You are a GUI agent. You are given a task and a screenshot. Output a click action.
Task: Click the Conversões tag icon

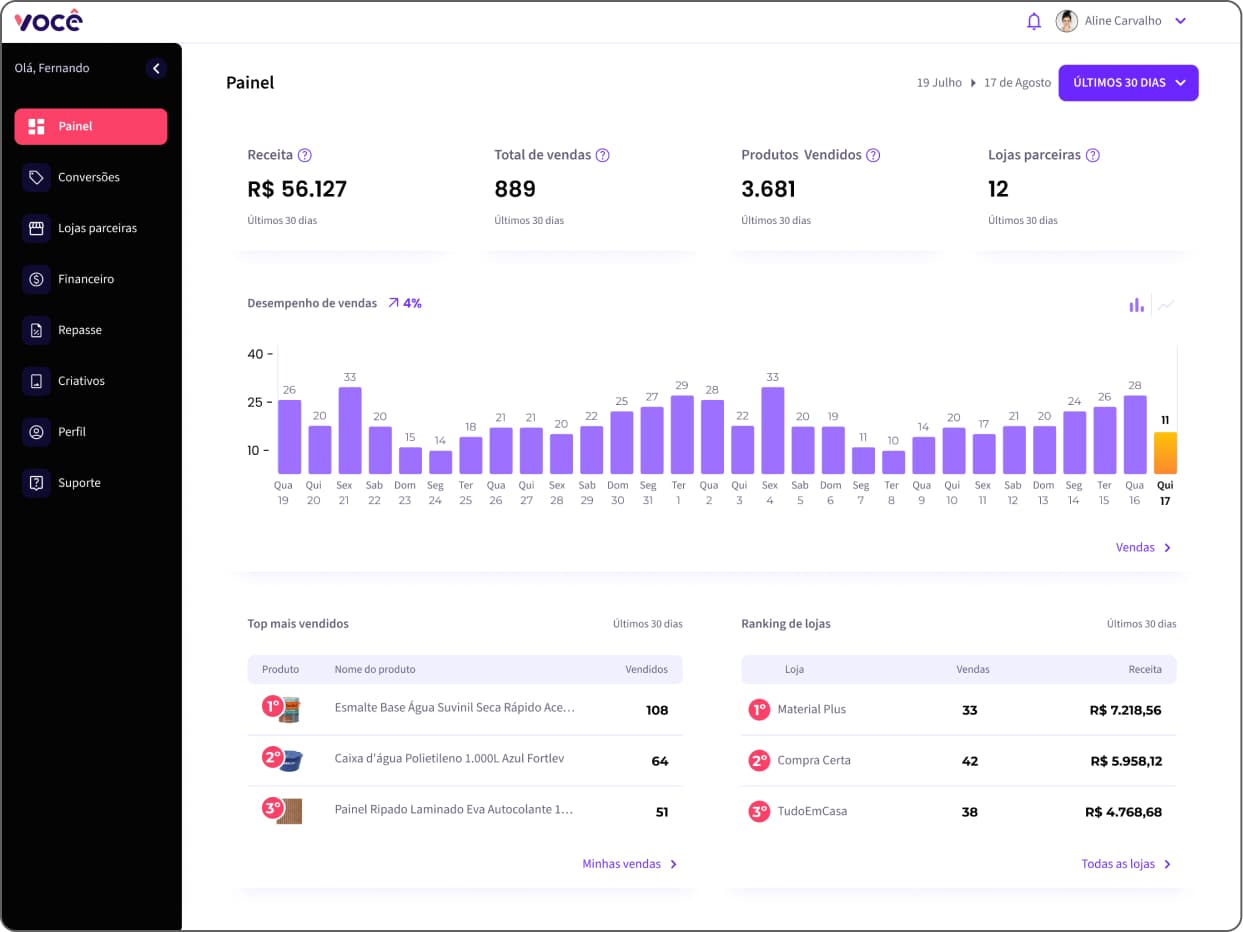pos(37,177)
